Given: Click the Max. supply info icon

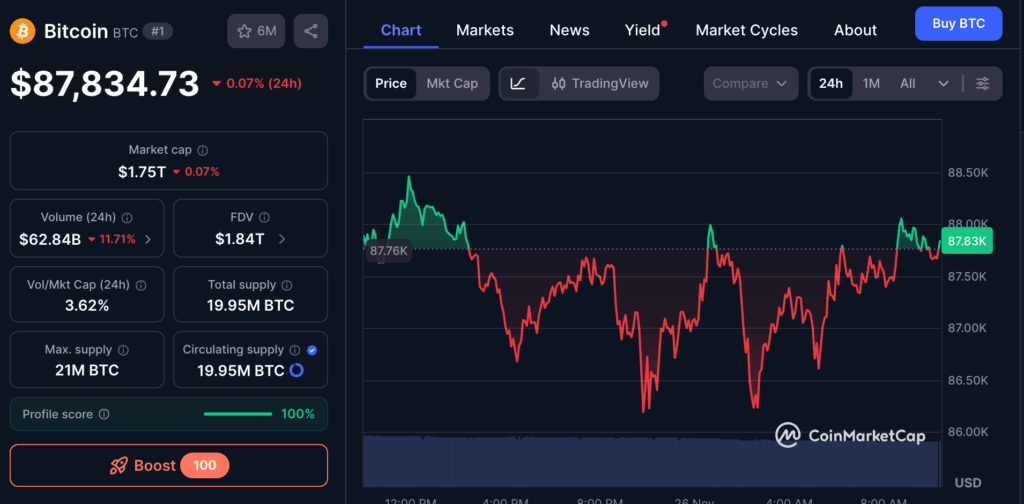Looking at the screenshot, I should pyautogui.click(x=123, y=350).
